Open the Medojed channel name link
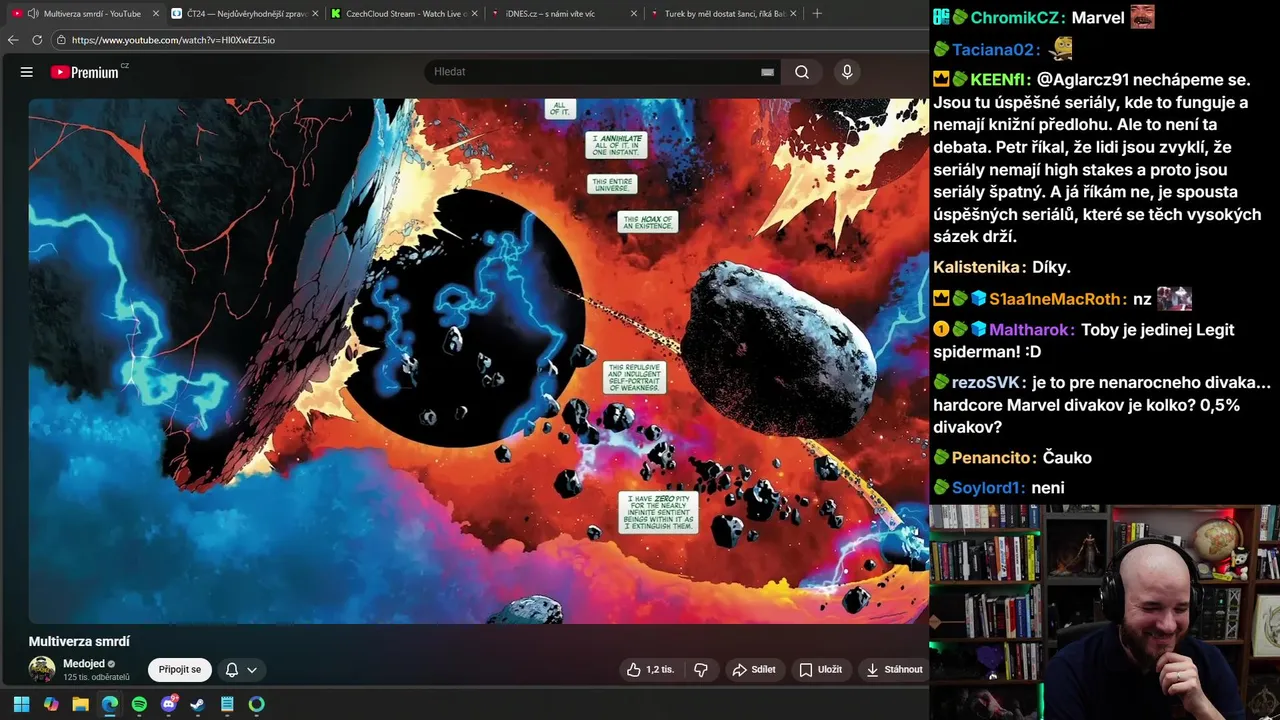This screenshot has width=1280, height=720. coord(84,664)
